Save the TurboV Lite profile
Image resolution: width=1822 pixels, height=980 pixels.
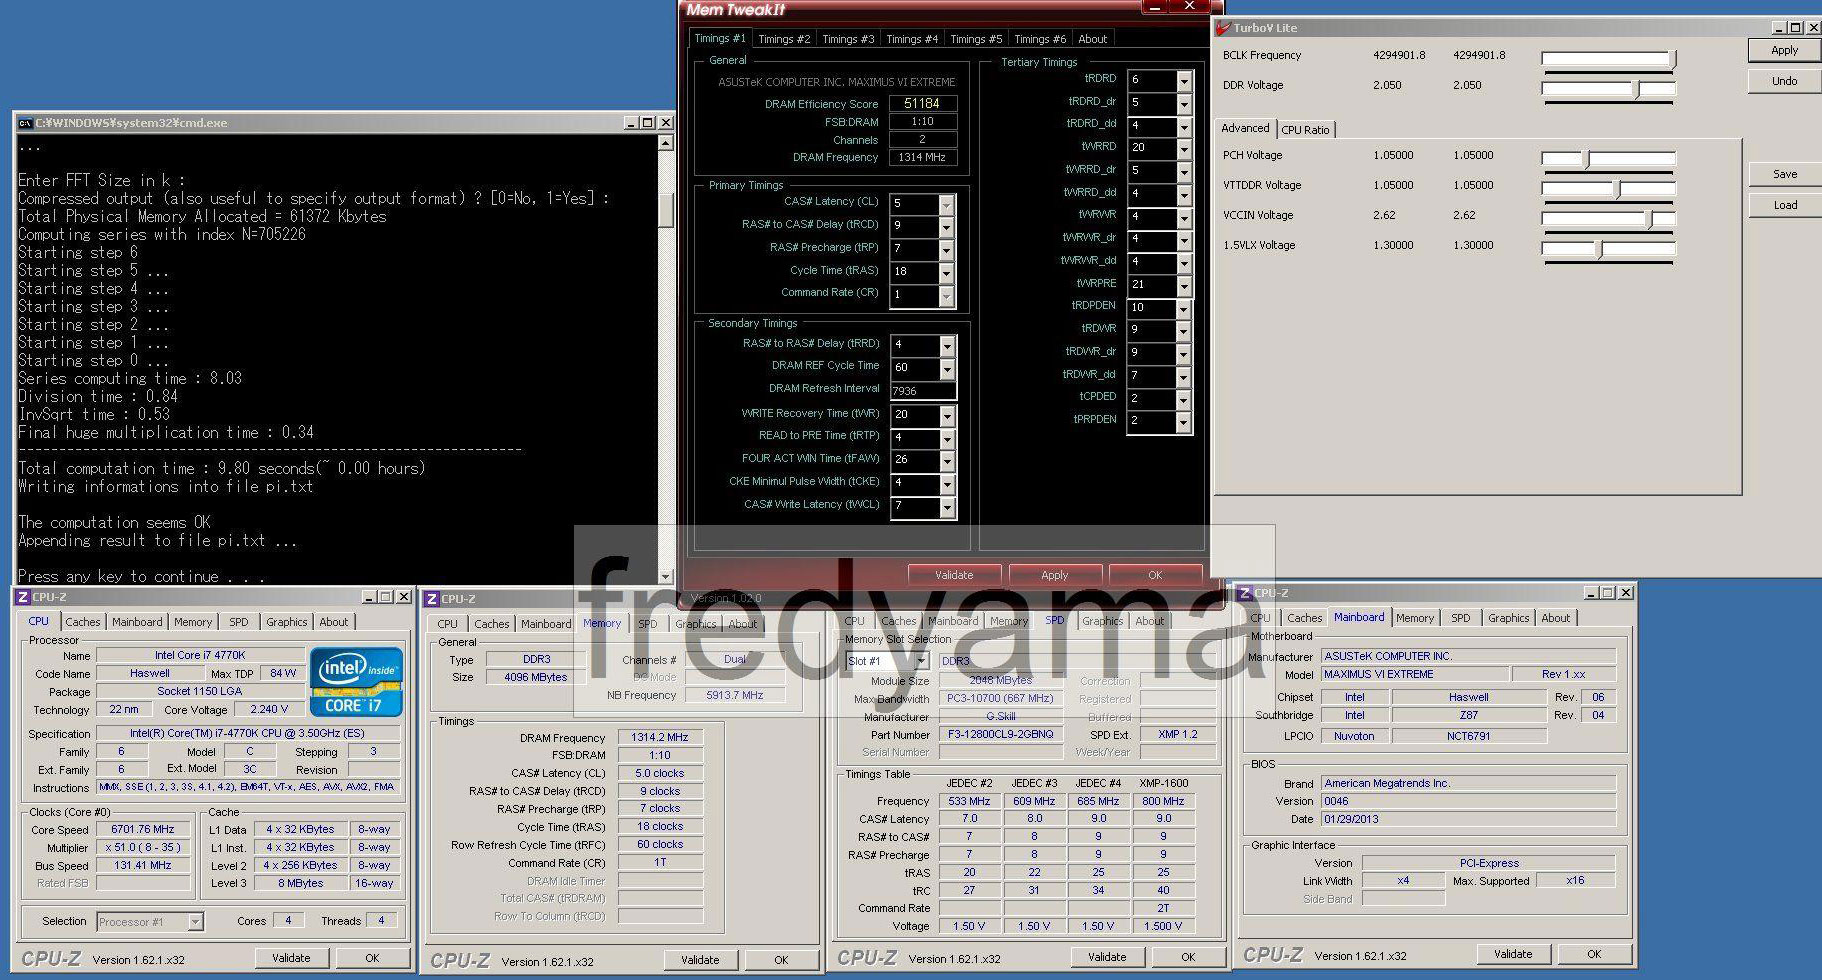1784,174
